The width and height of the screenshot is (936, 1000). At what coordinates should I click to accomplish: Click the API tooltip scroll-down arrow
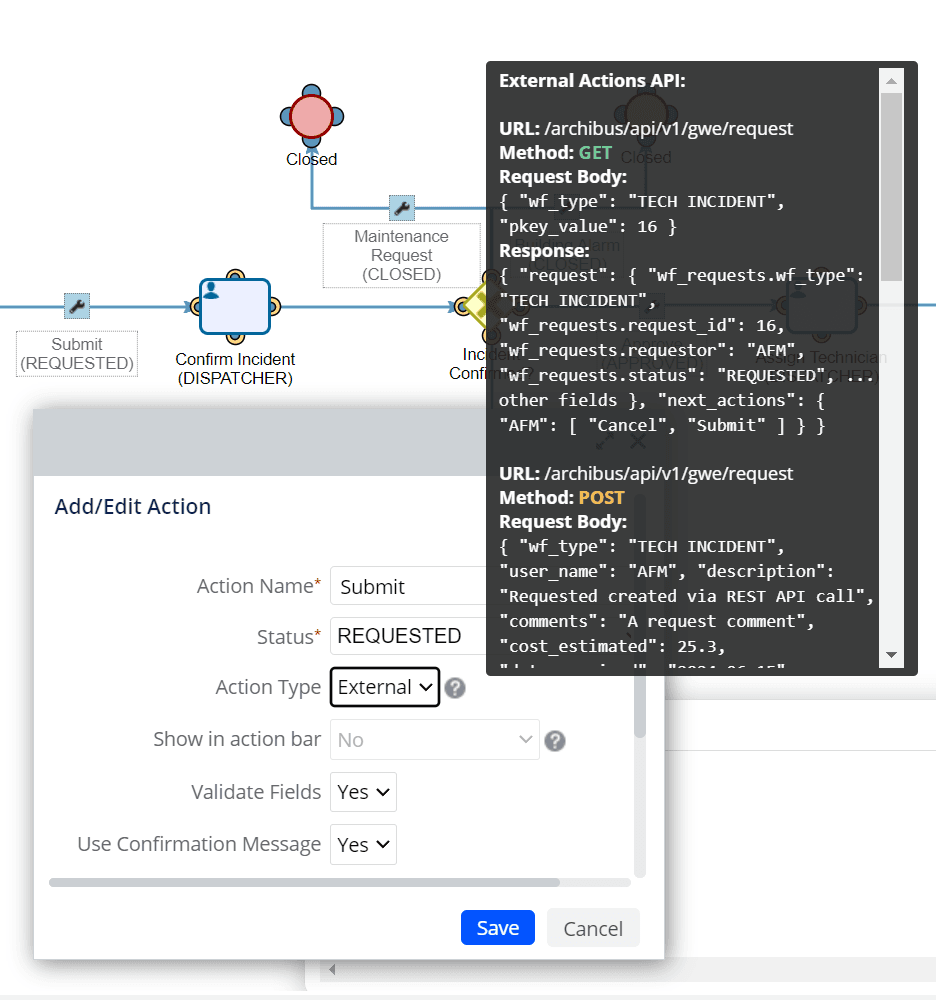[890, 656]
